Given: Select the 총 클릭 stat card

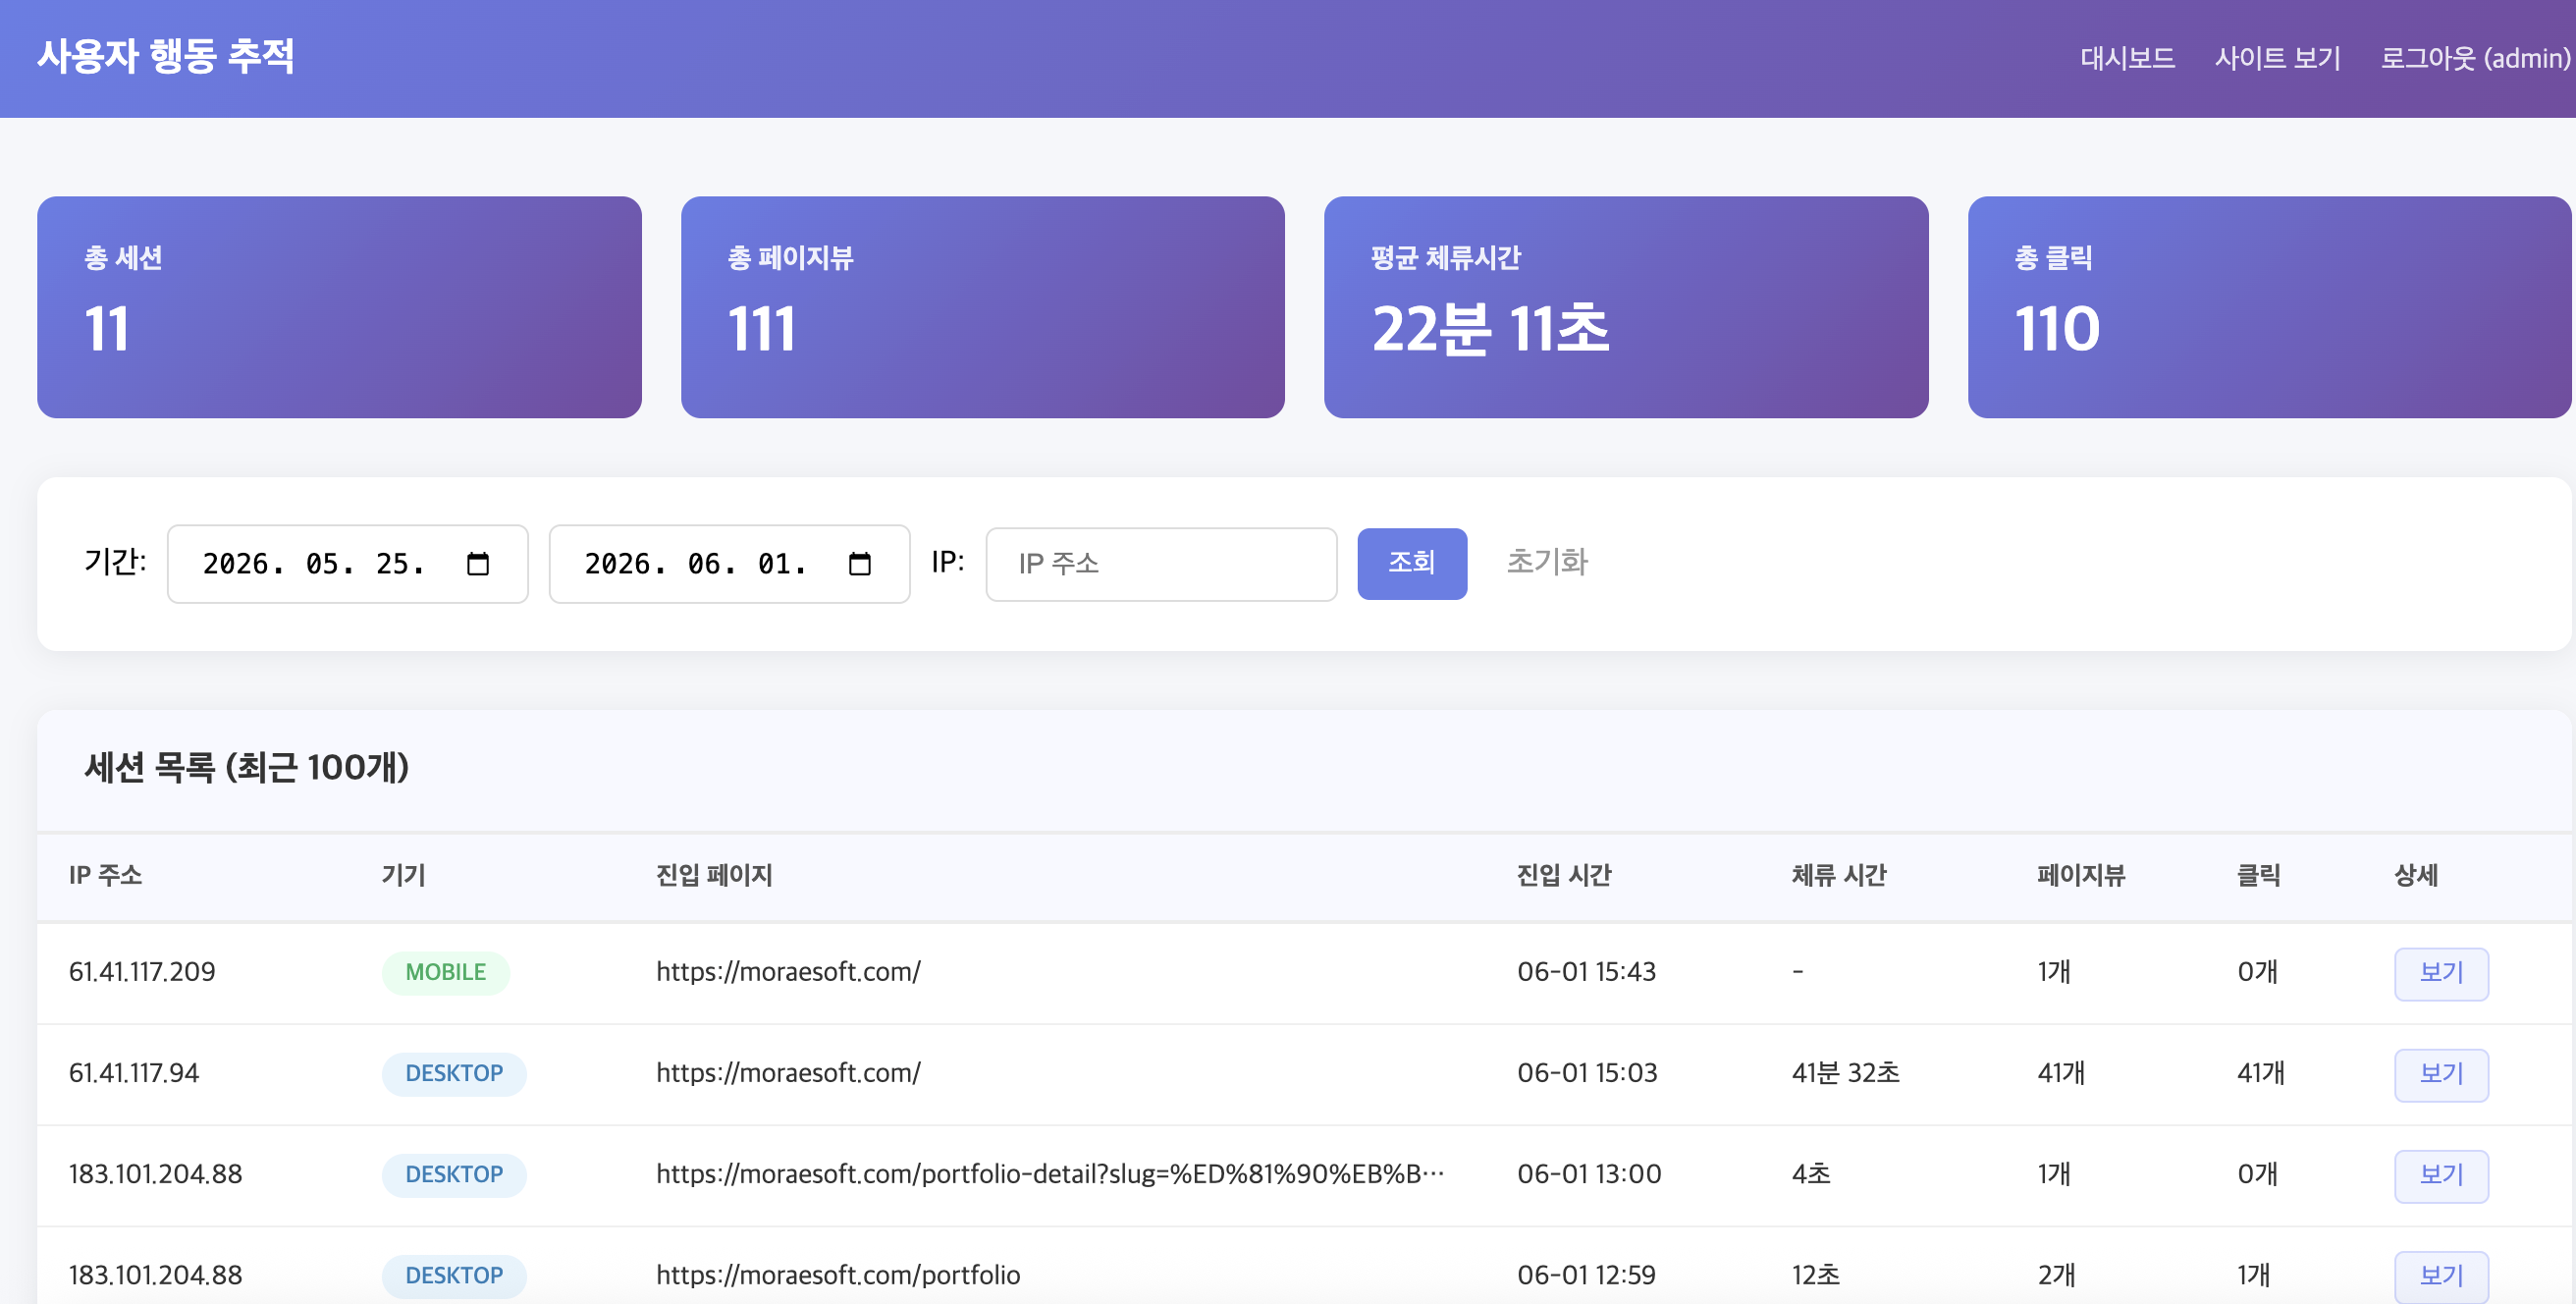Looking at the screenshot, I should [x=2268, y=307].
